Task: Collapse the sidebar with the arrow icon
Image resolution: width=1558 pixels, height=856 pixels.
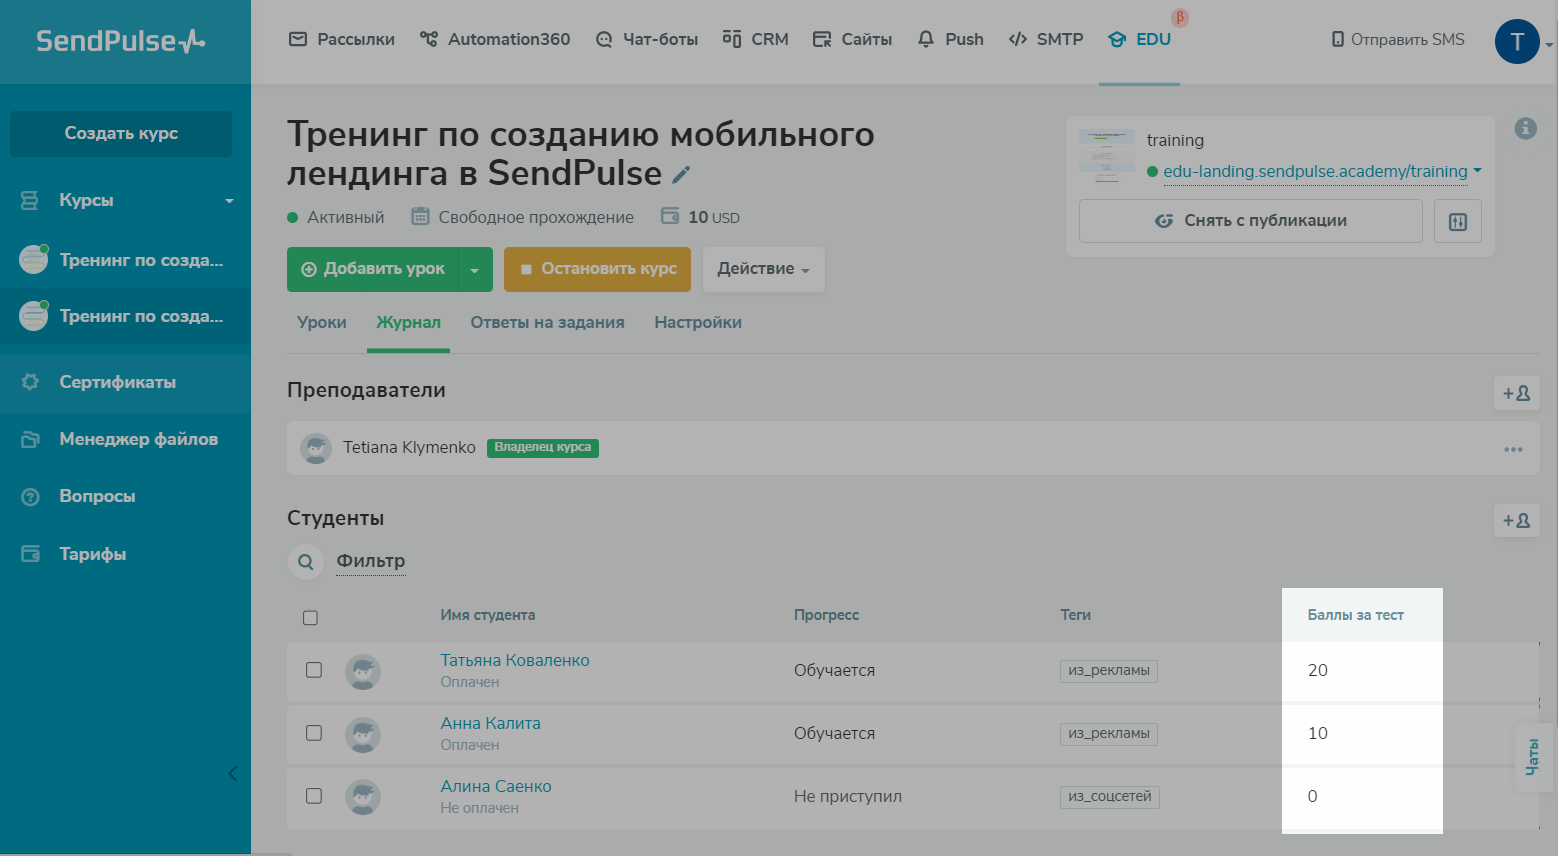Action: 233,773
